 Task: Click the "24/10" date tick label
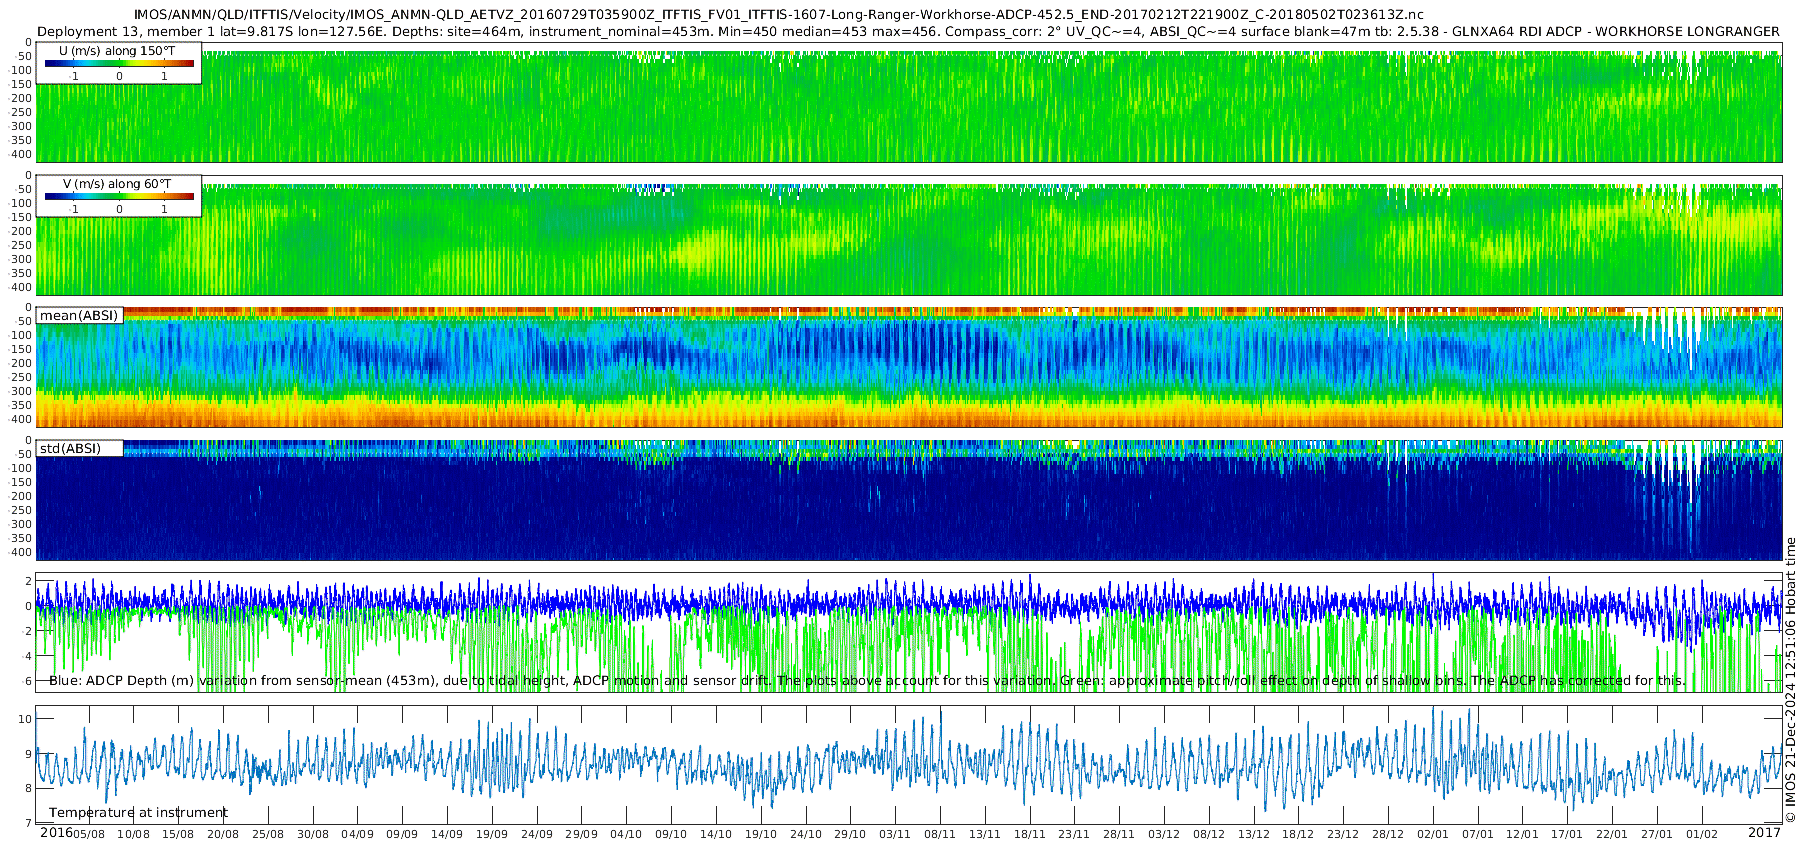(806, 835)
